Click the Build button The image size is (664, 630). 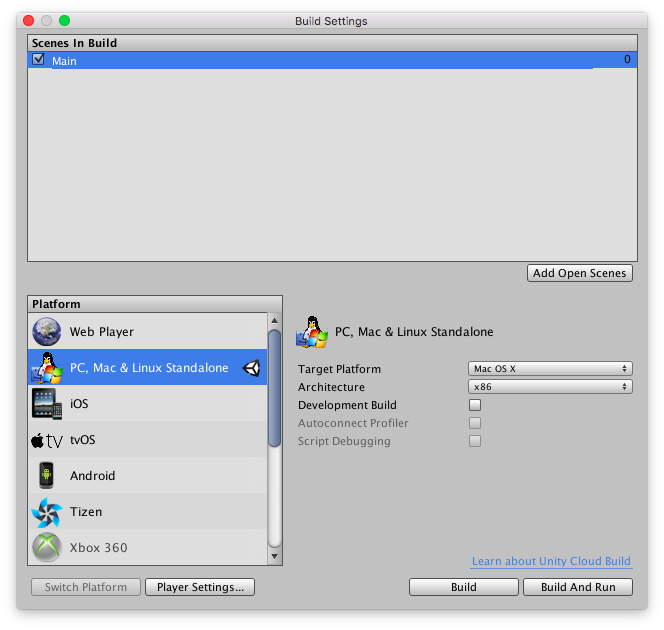[464, 587]
